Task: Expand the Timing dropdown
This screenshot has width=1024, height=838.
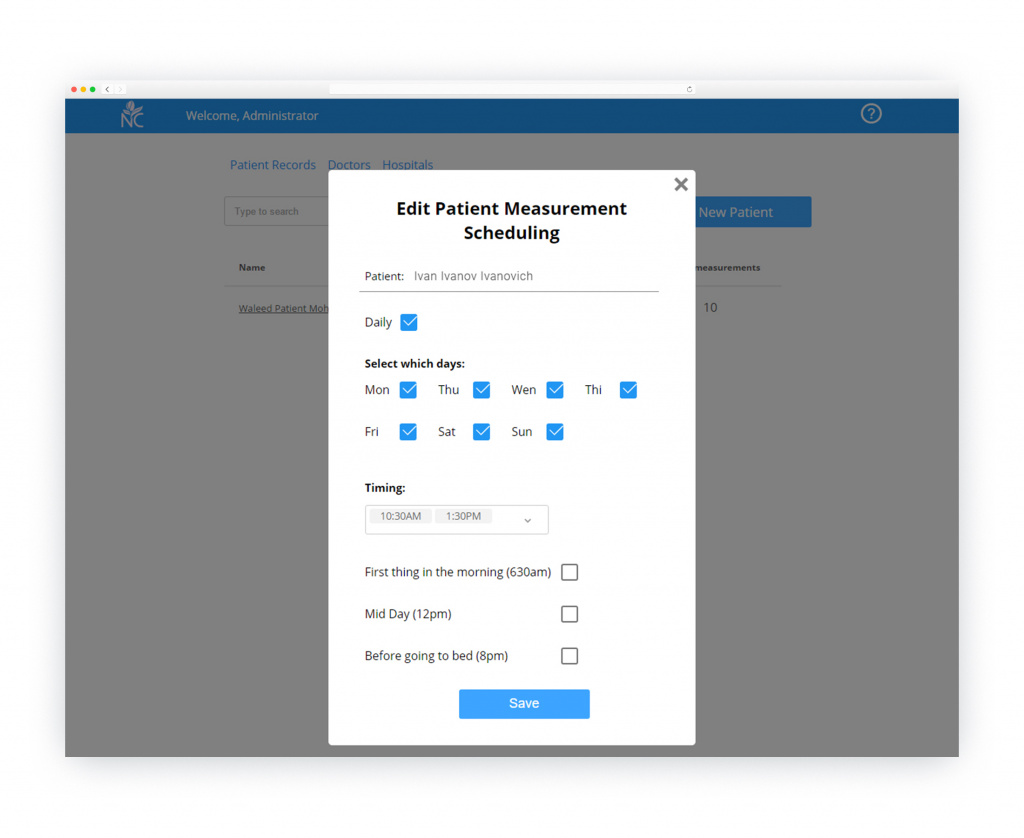Action: point(527,520)
